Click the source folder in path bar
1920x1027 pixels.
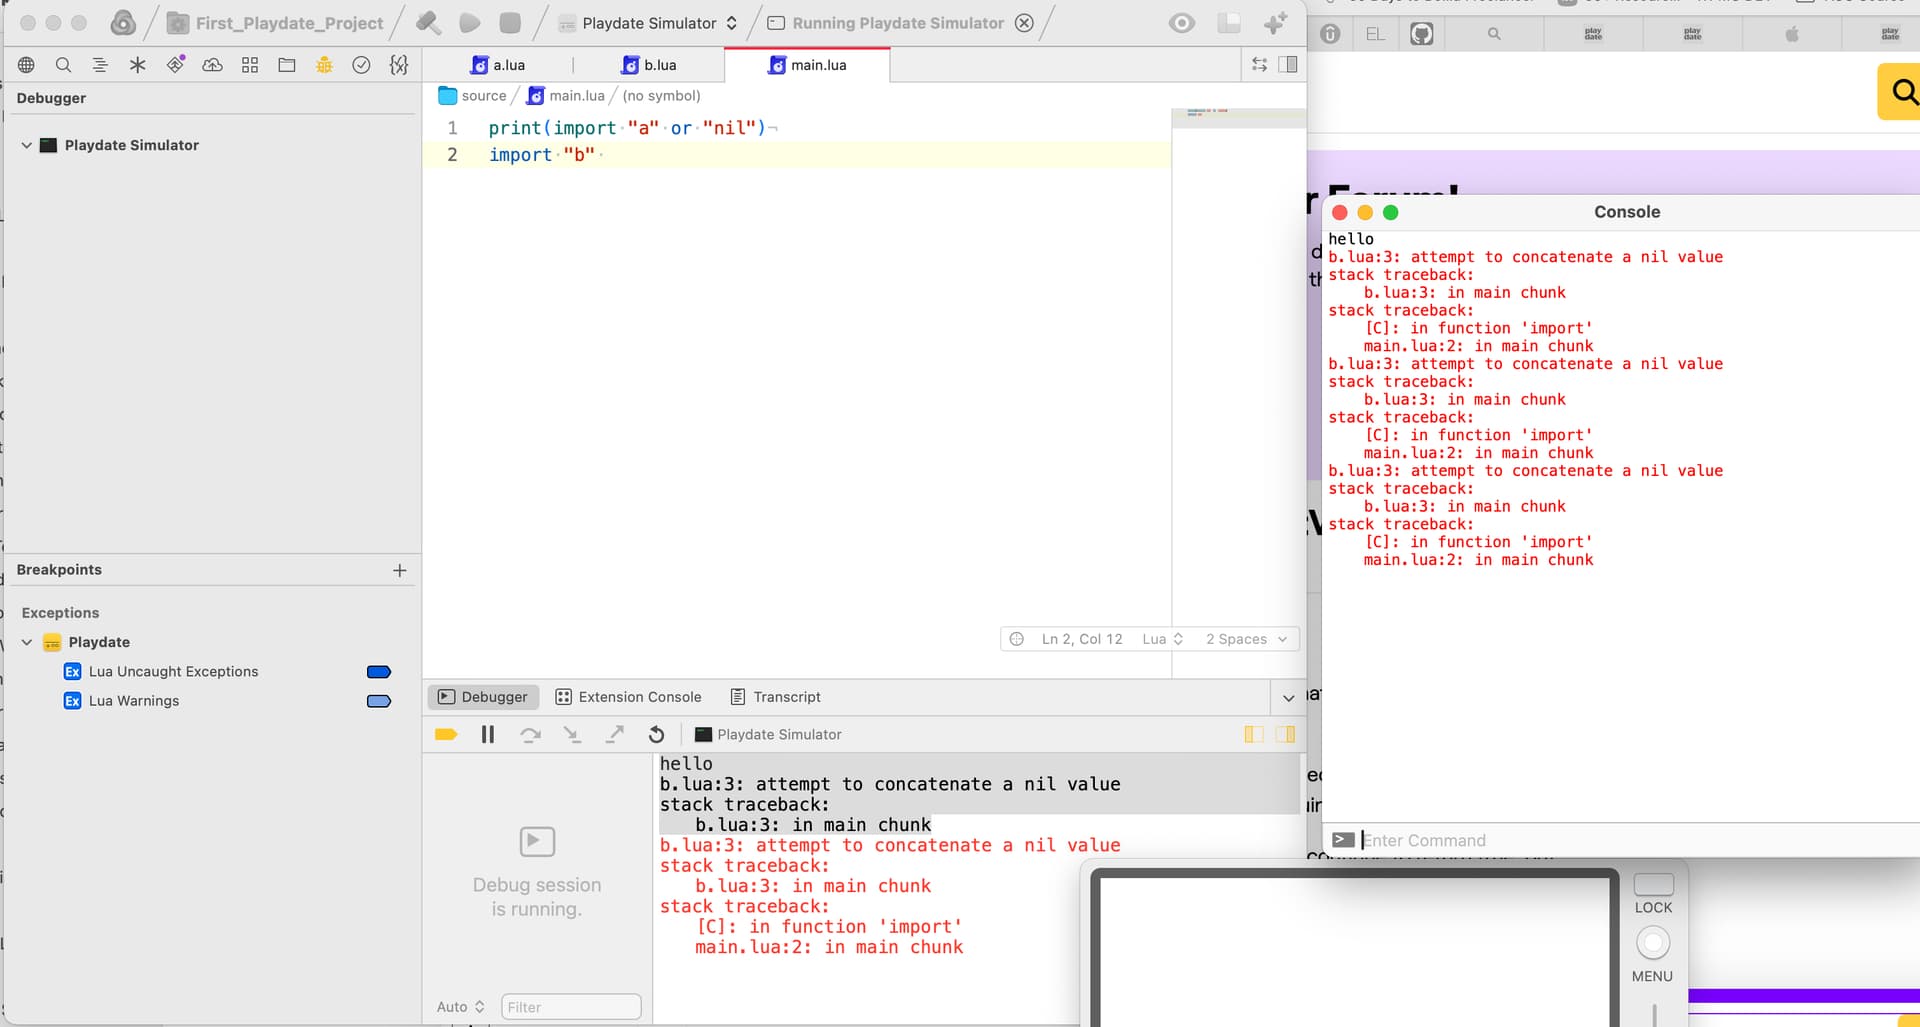(473, 96)
